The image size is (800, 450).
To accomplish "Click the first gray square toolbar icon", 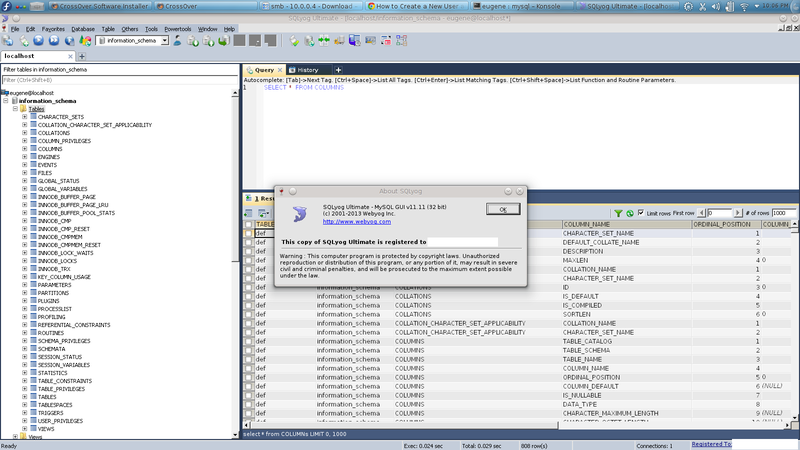I will [239, 41].
